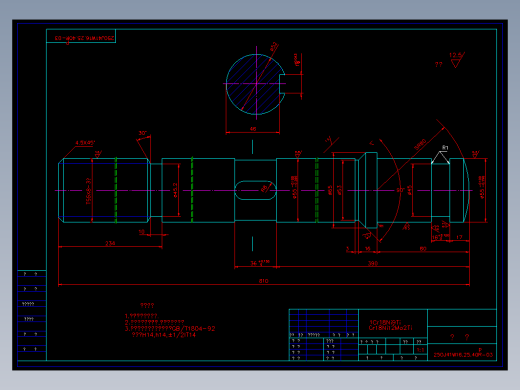Select material text 1Cr18Ni9Ti

click(x=385, y=322)
